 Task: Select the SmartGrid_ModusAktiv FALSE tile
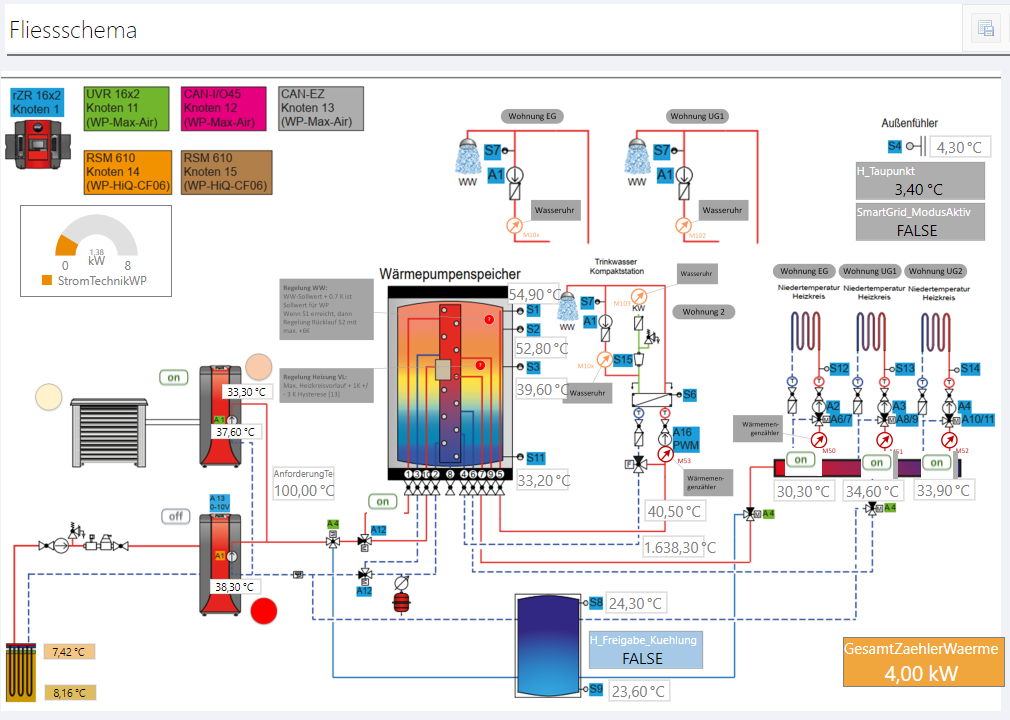coord(920,222)
